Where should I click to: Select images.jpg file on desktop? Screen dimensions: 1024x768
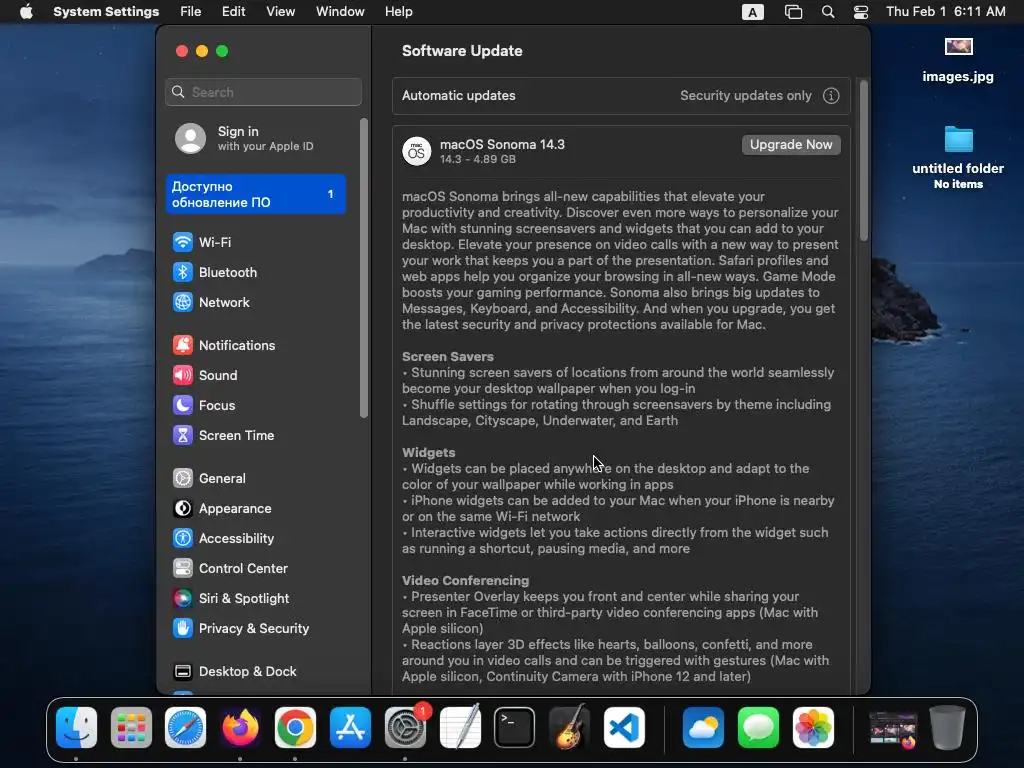pos(958,60)
